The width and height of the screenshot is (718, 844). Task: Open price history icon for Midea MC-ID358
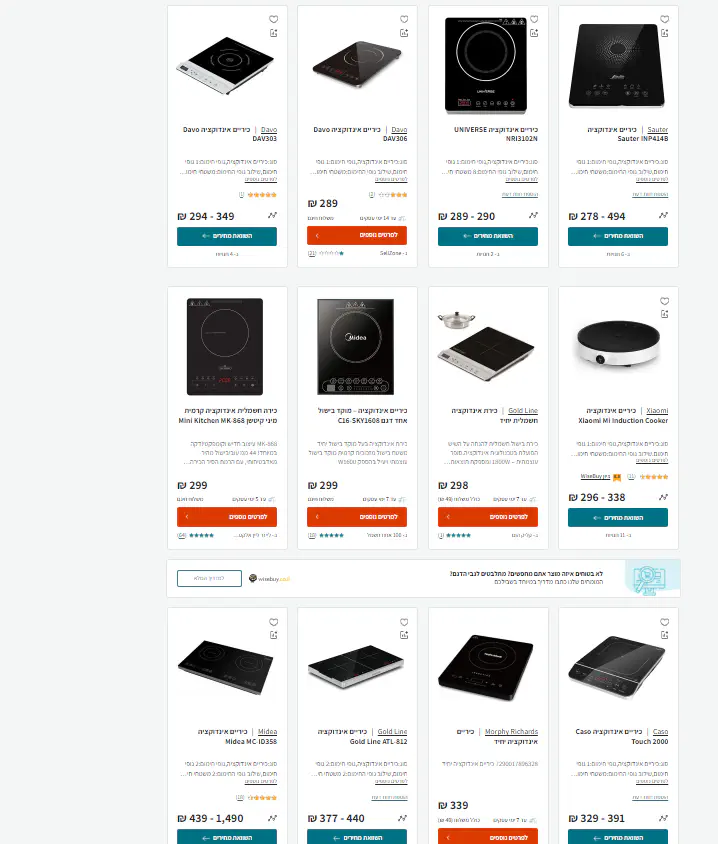tap(272, 818)
